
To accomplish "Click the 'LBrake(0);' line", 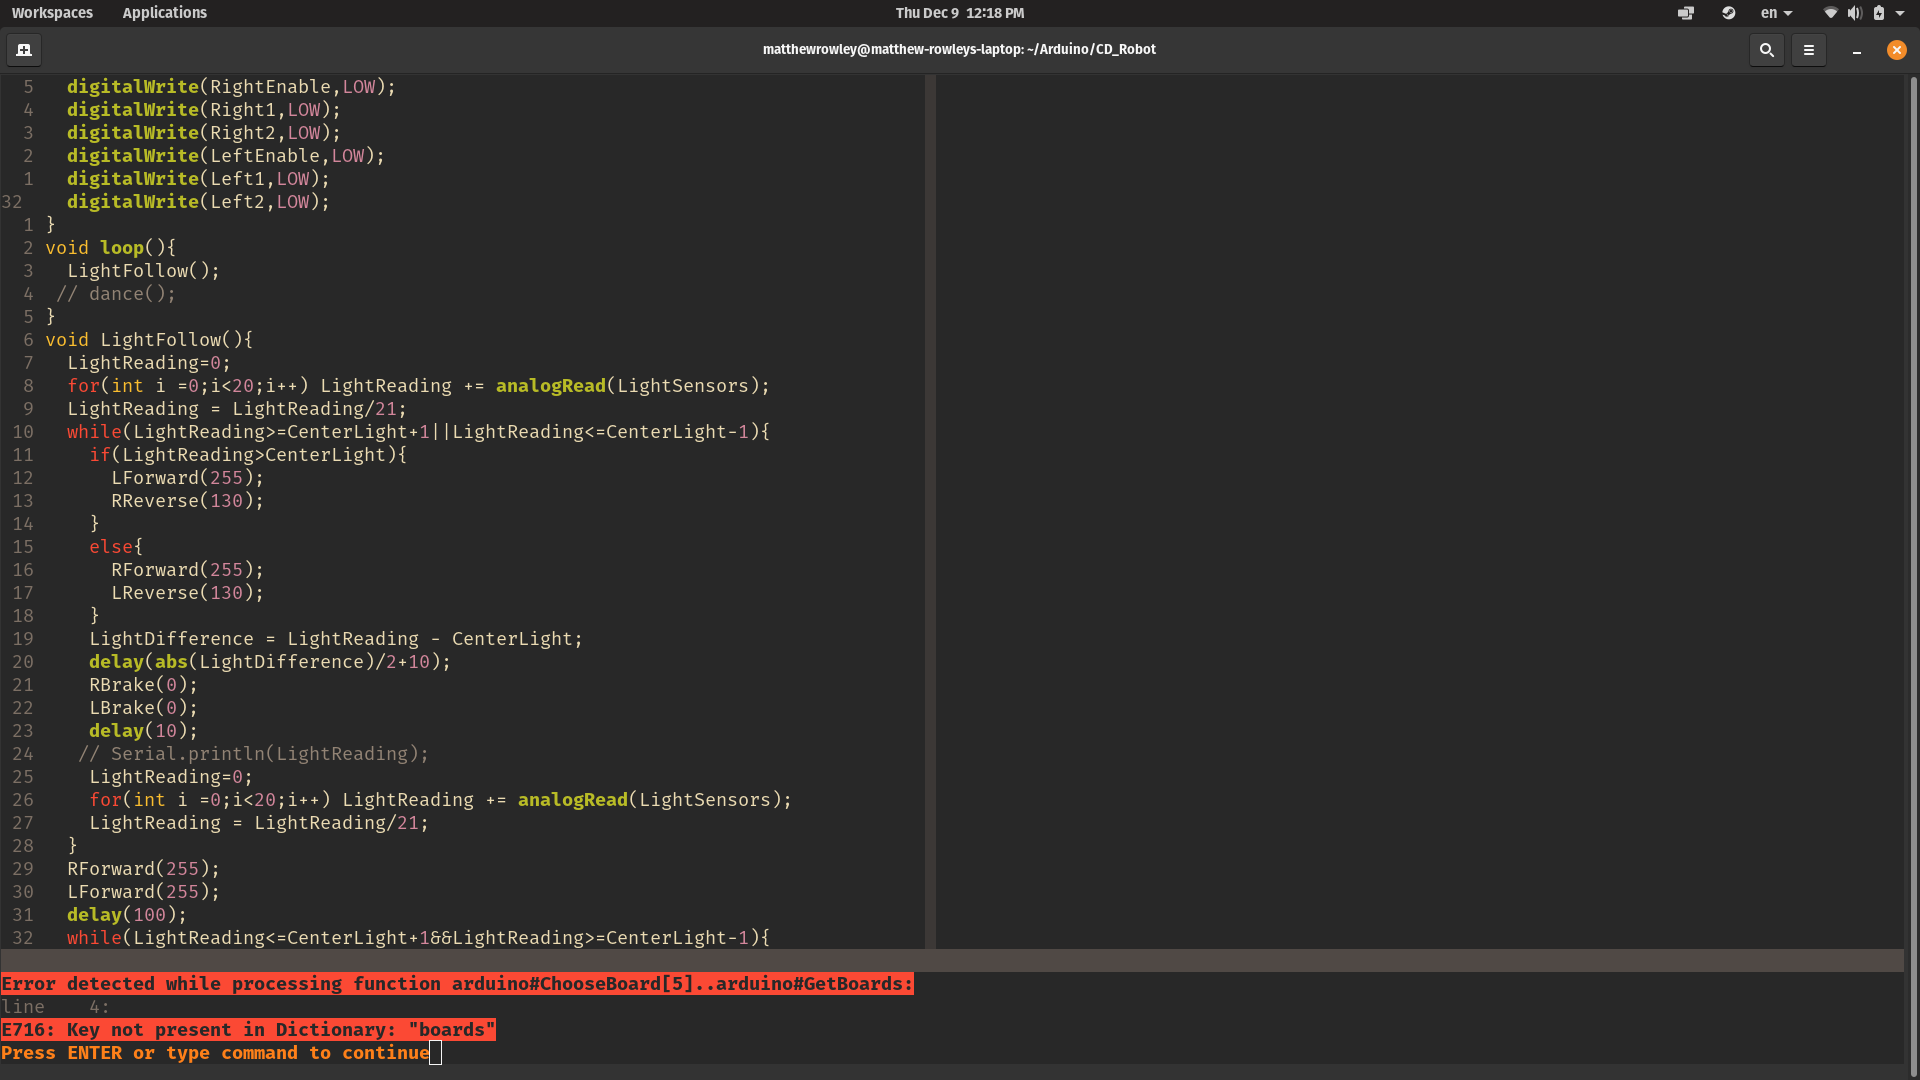I will [x=143, y=708].
